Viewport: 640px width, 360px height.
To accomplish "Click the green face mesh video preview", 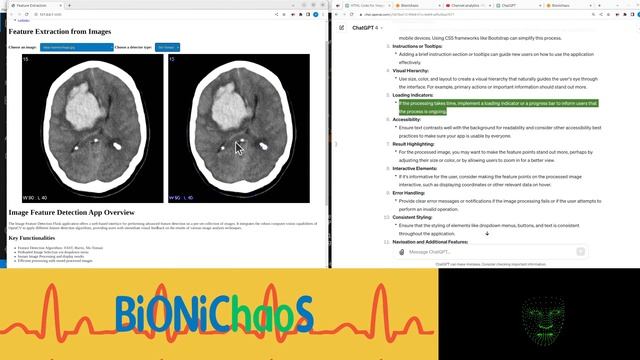I will [x=543, y=321].
